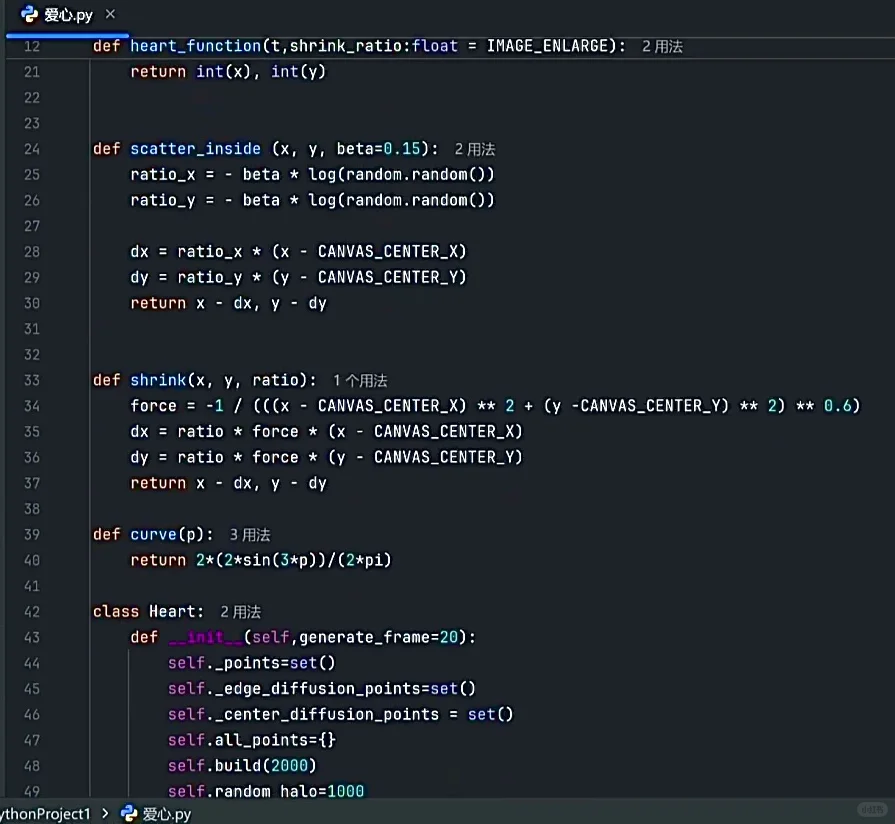The height and width of the screenshot is (824, 895).
Task: Show the '2 用法' hint for class Heart
Action: coord(240,612)
